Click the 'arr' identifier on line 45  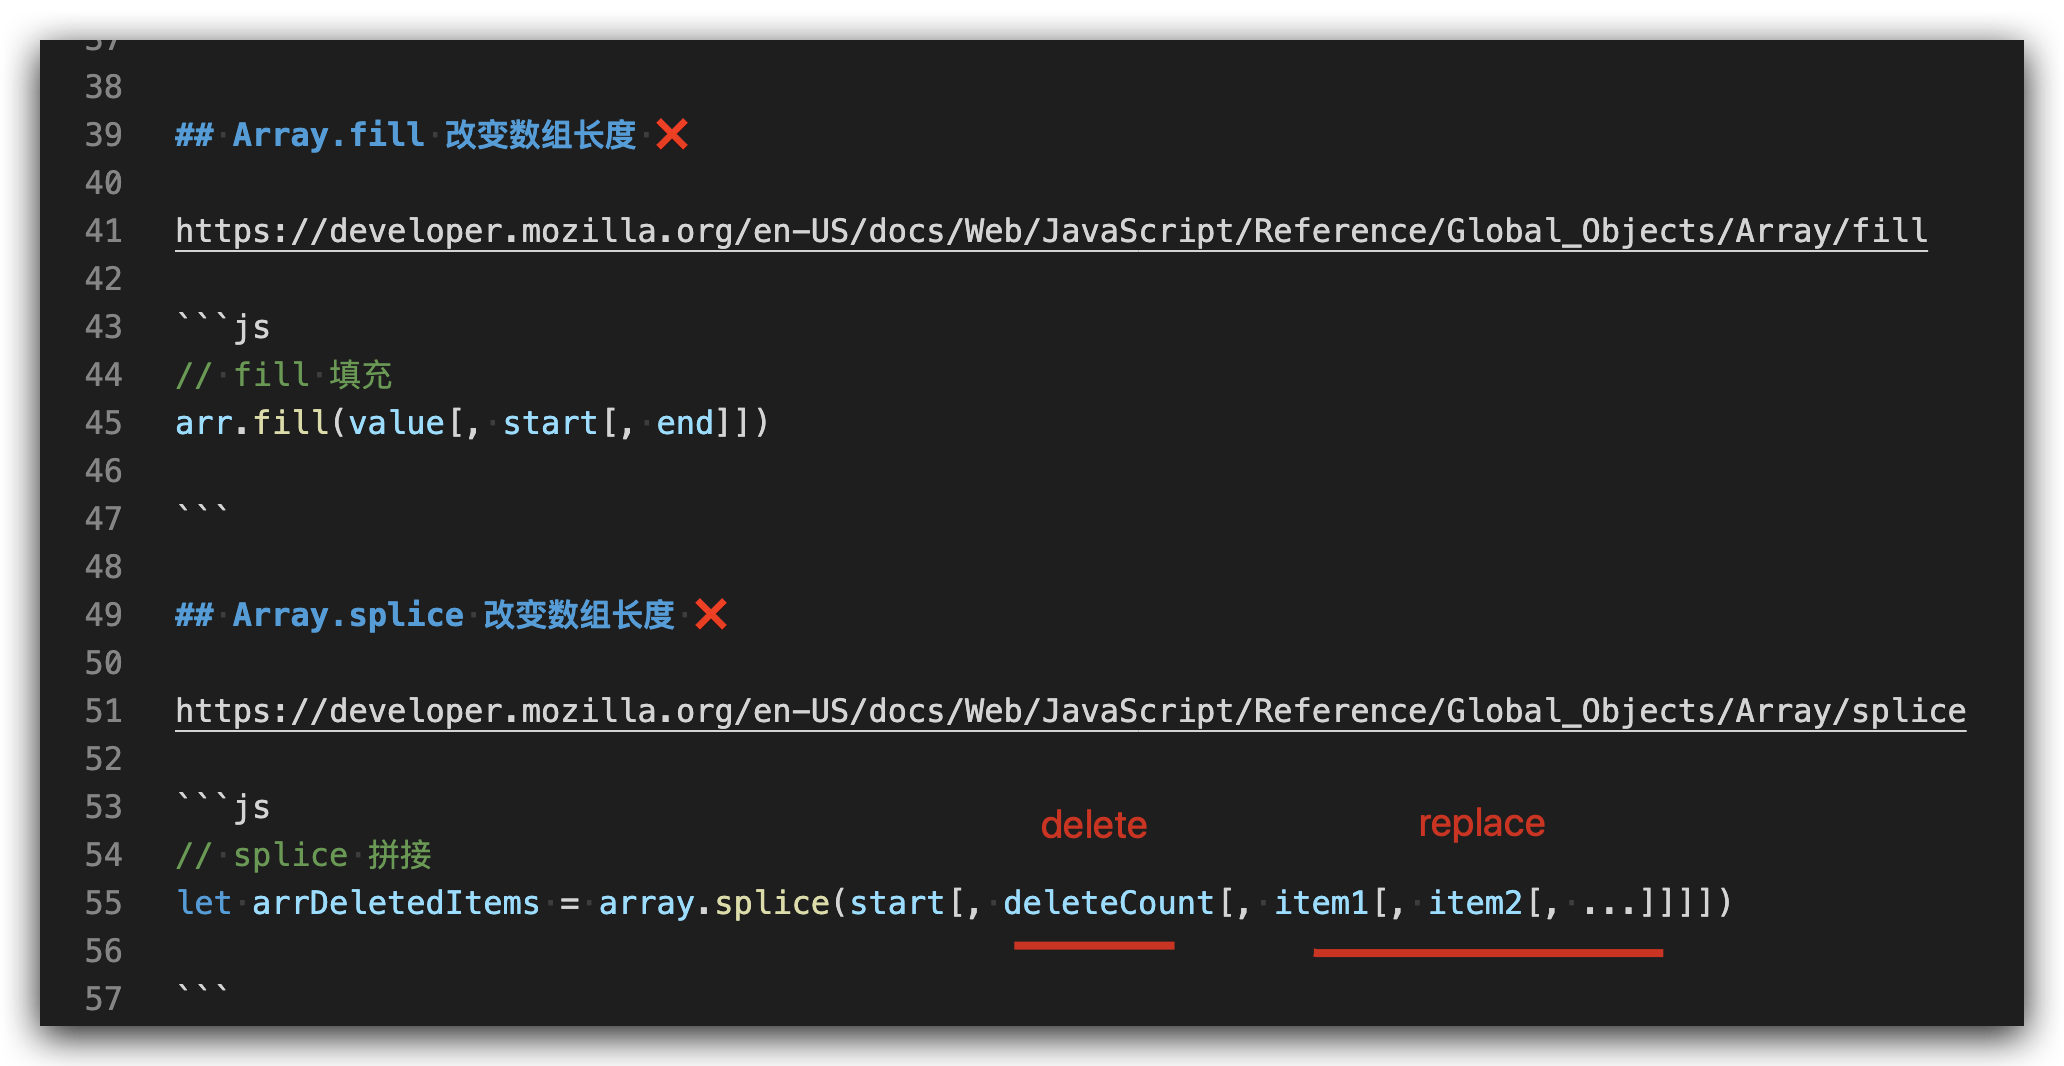point(204,423)
